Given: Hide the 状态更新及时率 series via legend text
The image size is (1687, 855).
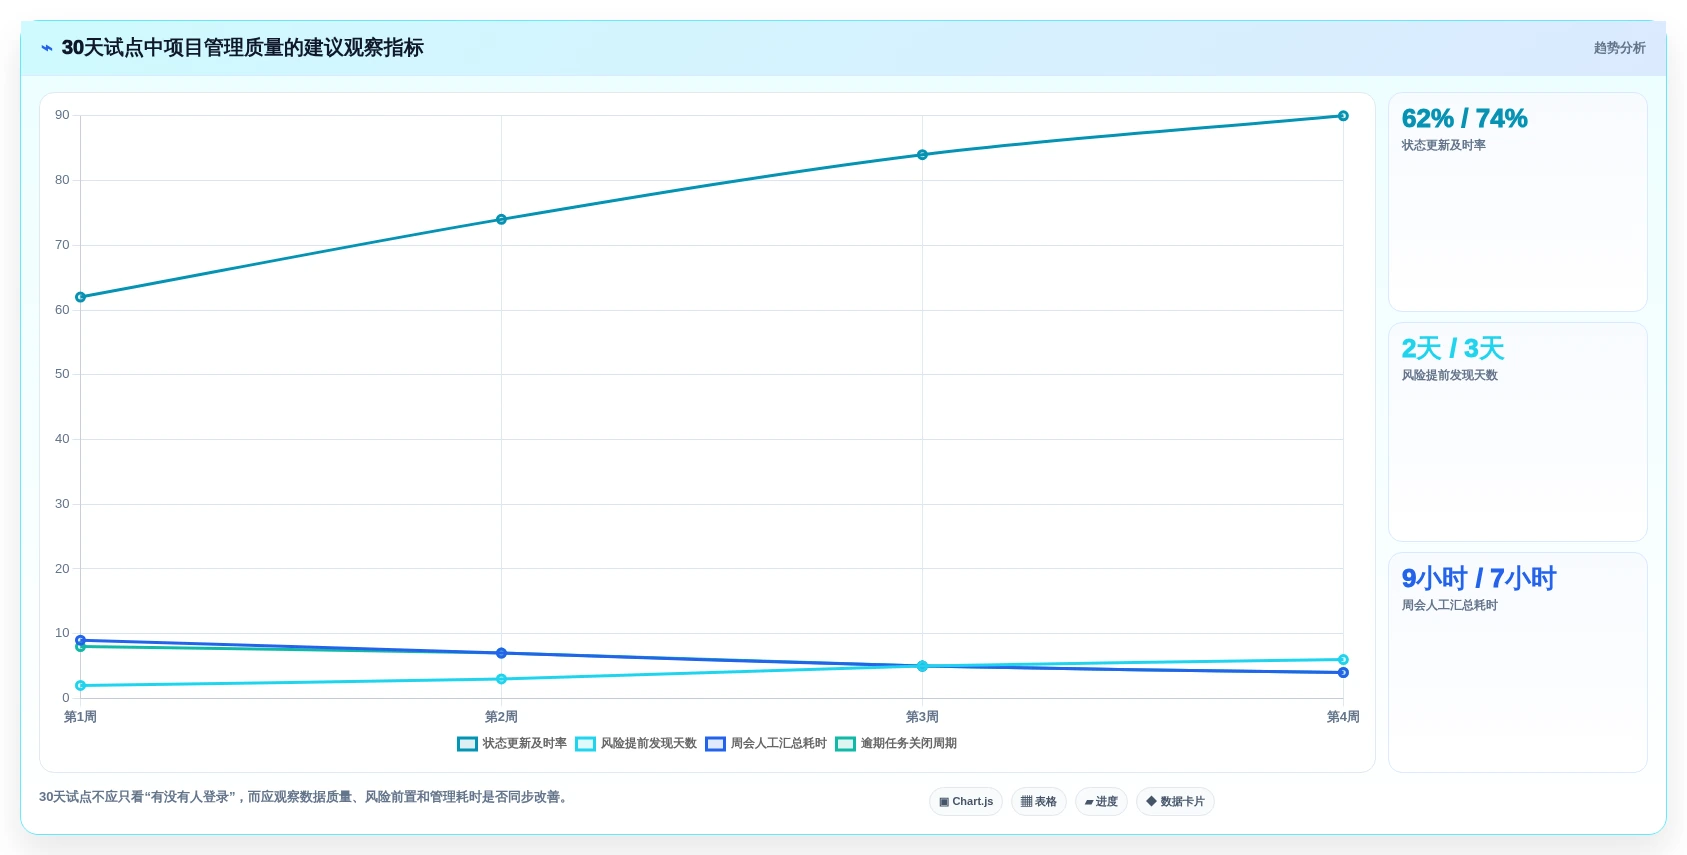Looking at the screenshot, I should (x=524, y=744).
